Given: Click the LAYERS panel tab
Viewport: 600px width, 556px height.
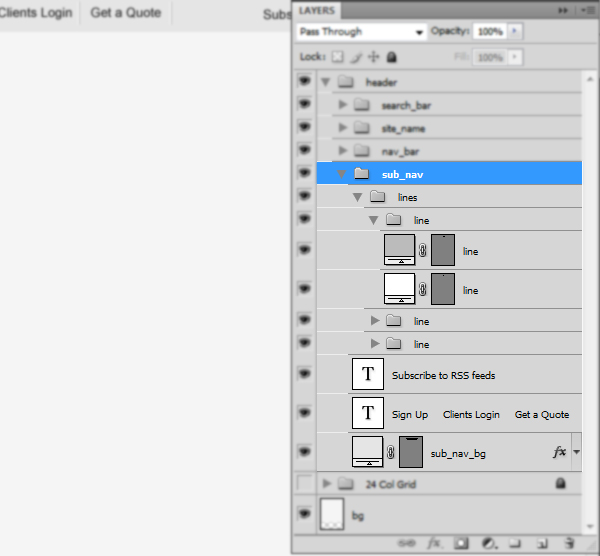Looking at the screenshot, I should (317, 10).
